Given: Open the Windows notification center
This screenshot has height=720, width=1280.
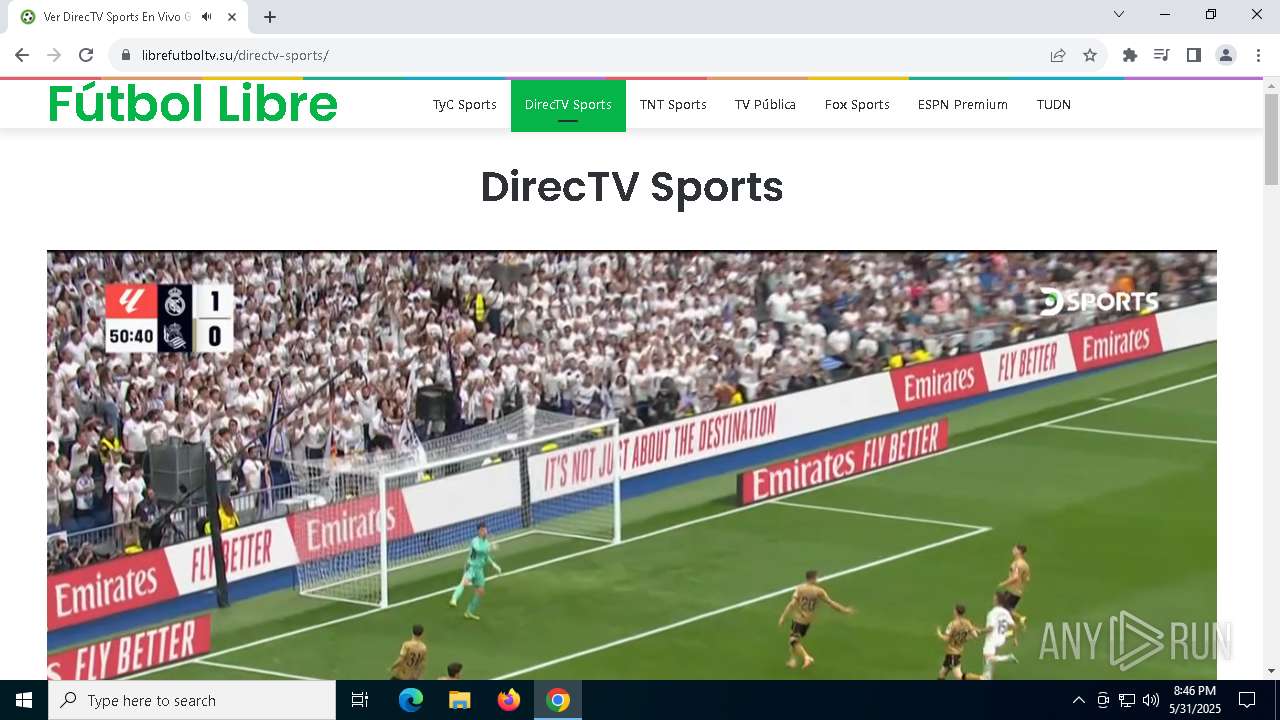Looking at the screenshot, I should coord(1247,700).
